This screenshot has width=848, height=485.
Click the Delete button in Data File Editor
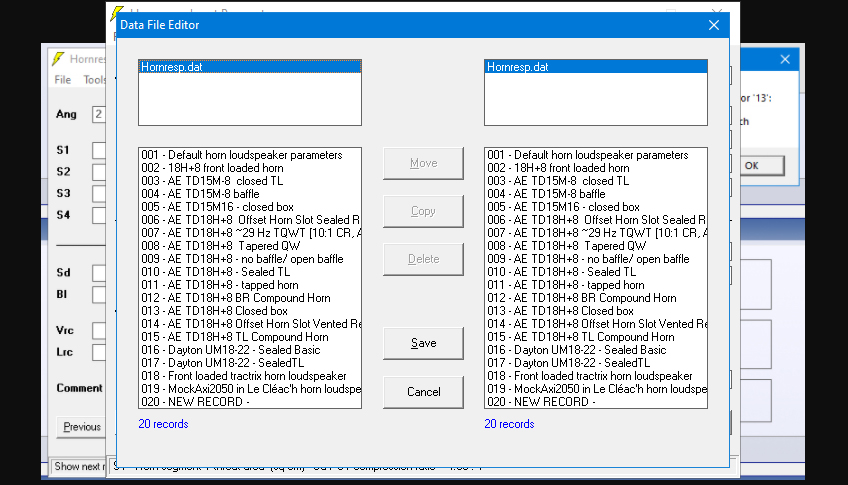pos(423,259)
